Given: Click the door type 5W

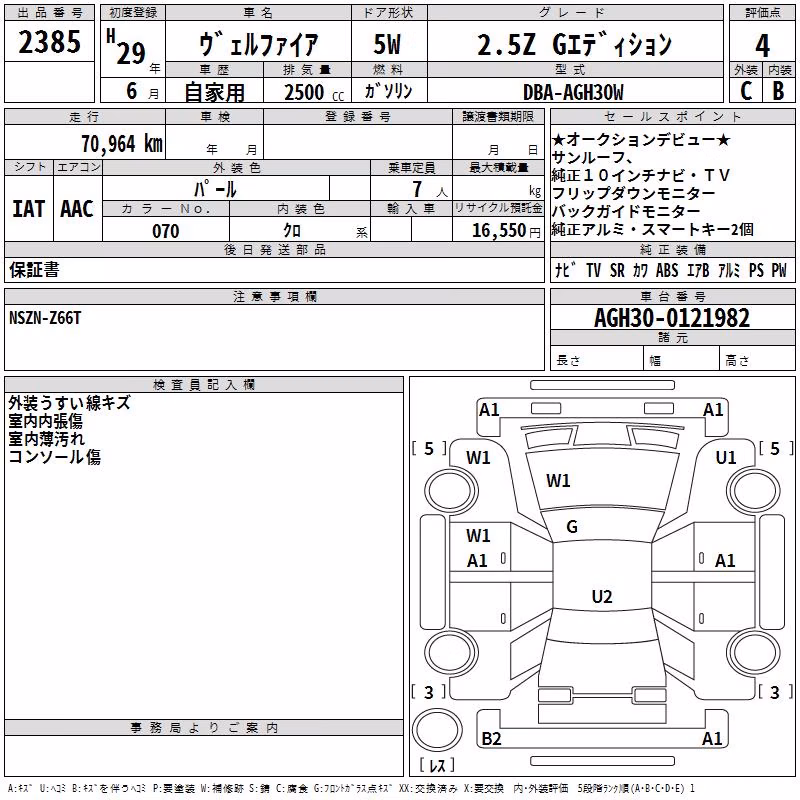Looking at the screenshot, I should pyautogui.click(x=388, y=44).
